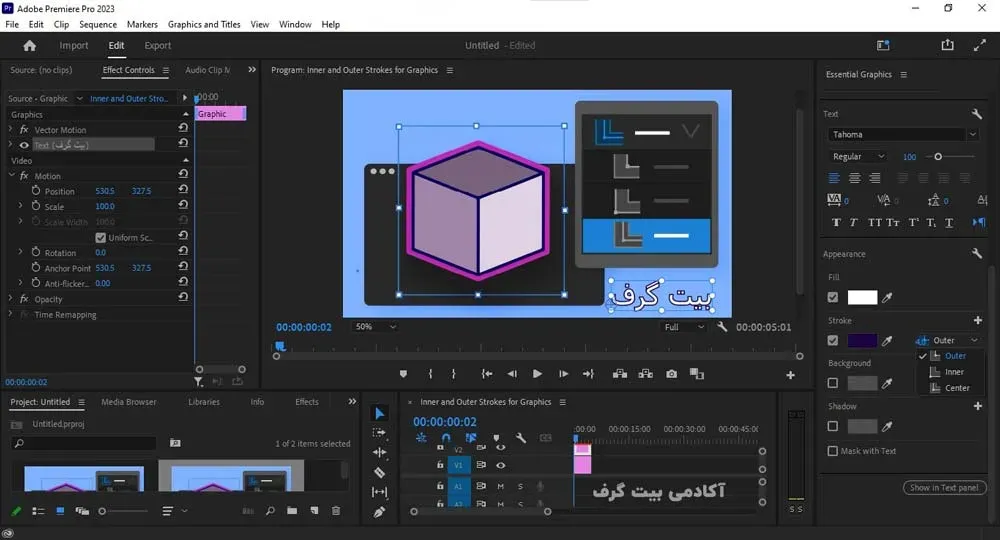Create New Bin folder icon
Screen dimensions: 1000x540
coord(291,511)
